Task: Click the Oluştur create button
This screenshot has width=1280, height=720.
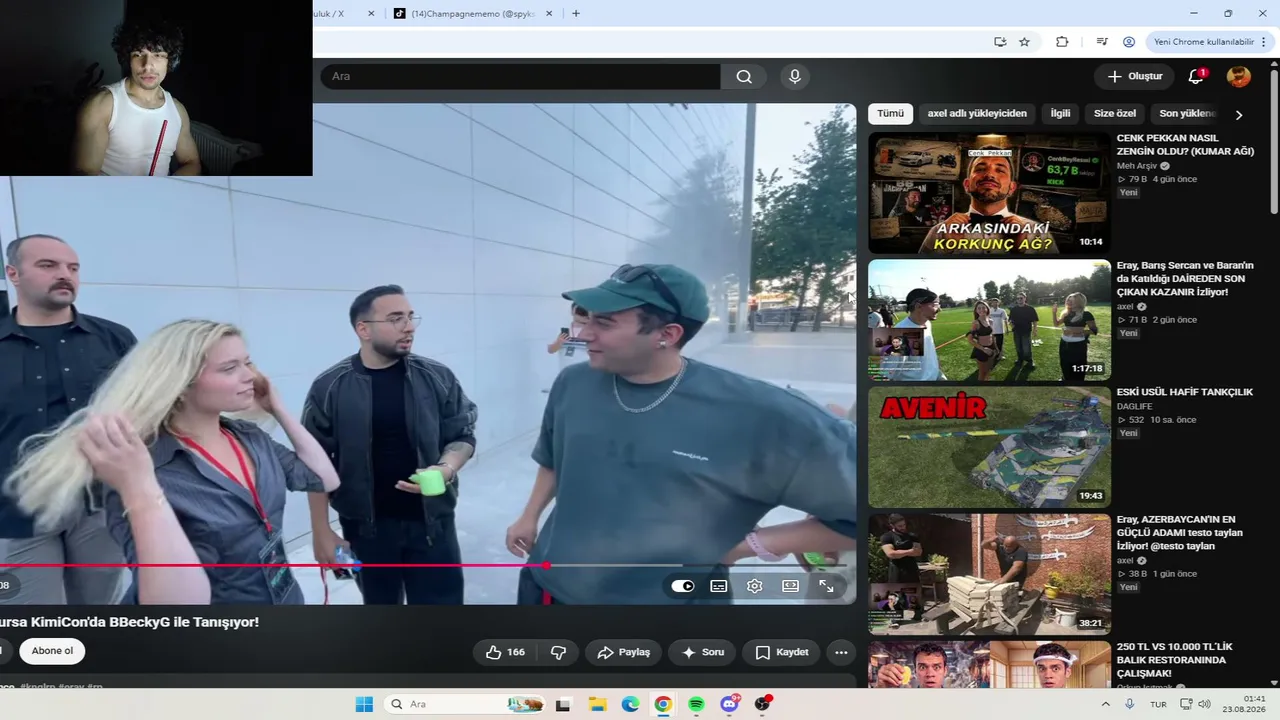Action: (x=1135, y=77)
